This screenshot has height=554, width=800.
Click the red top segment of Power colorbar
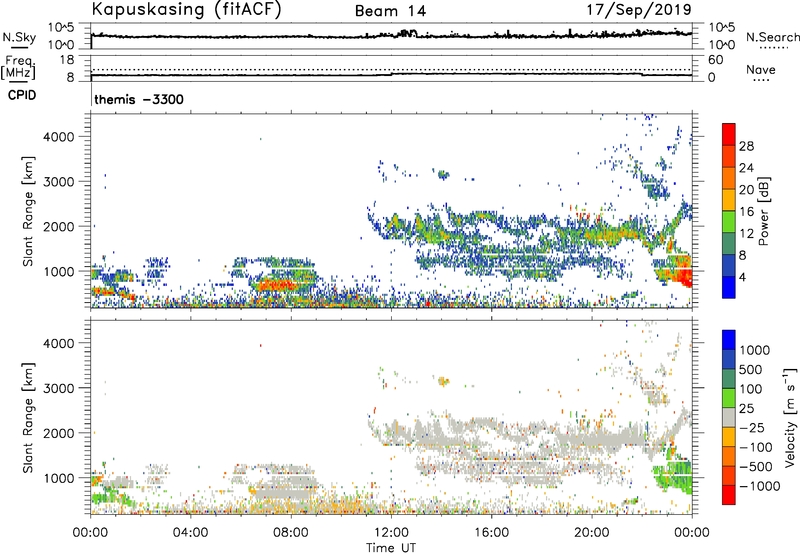729,134
